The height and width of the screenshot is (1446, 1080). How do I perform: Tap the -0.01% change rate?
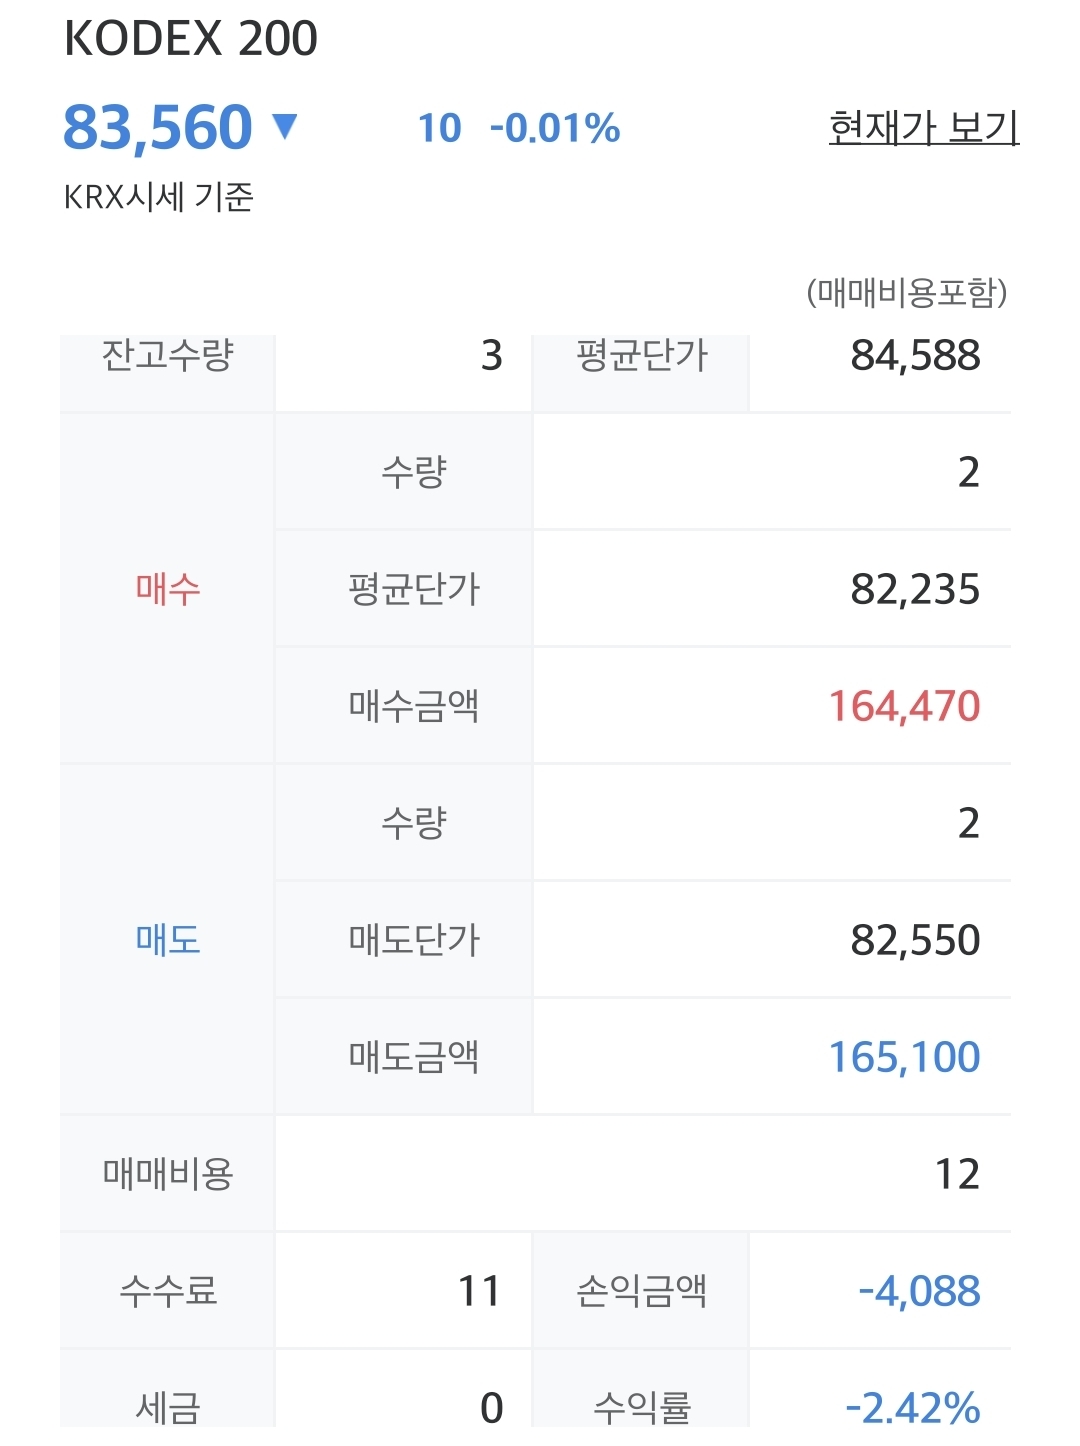[x=555, y=129]
